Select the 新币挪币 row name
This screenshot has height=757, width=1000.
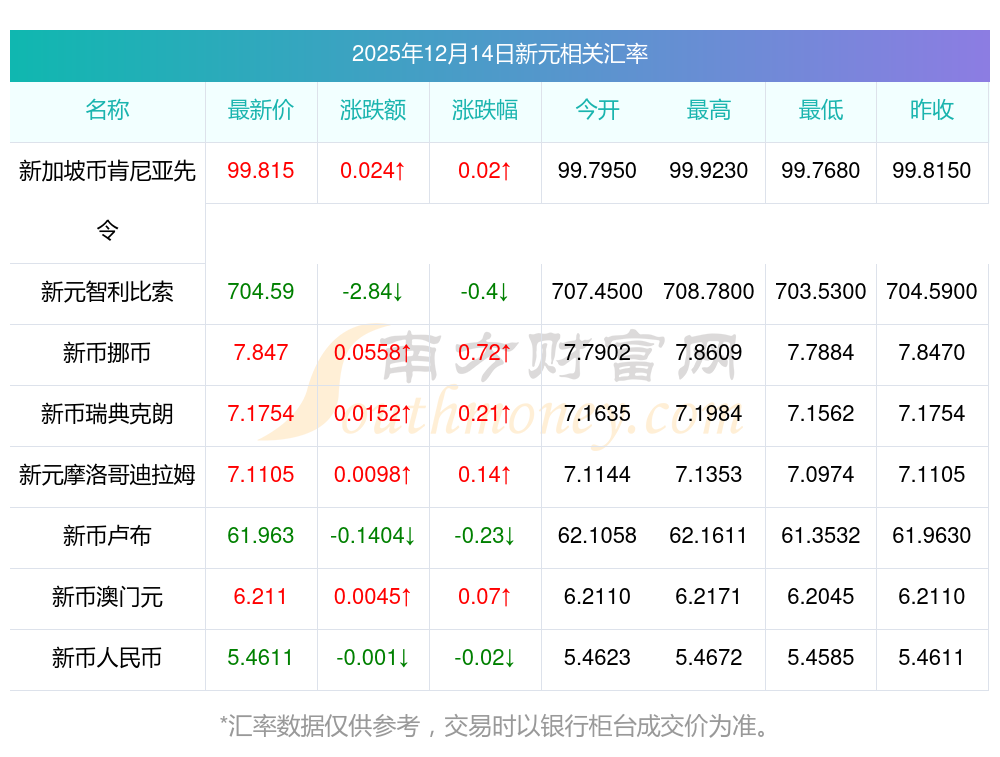[107, 352]
